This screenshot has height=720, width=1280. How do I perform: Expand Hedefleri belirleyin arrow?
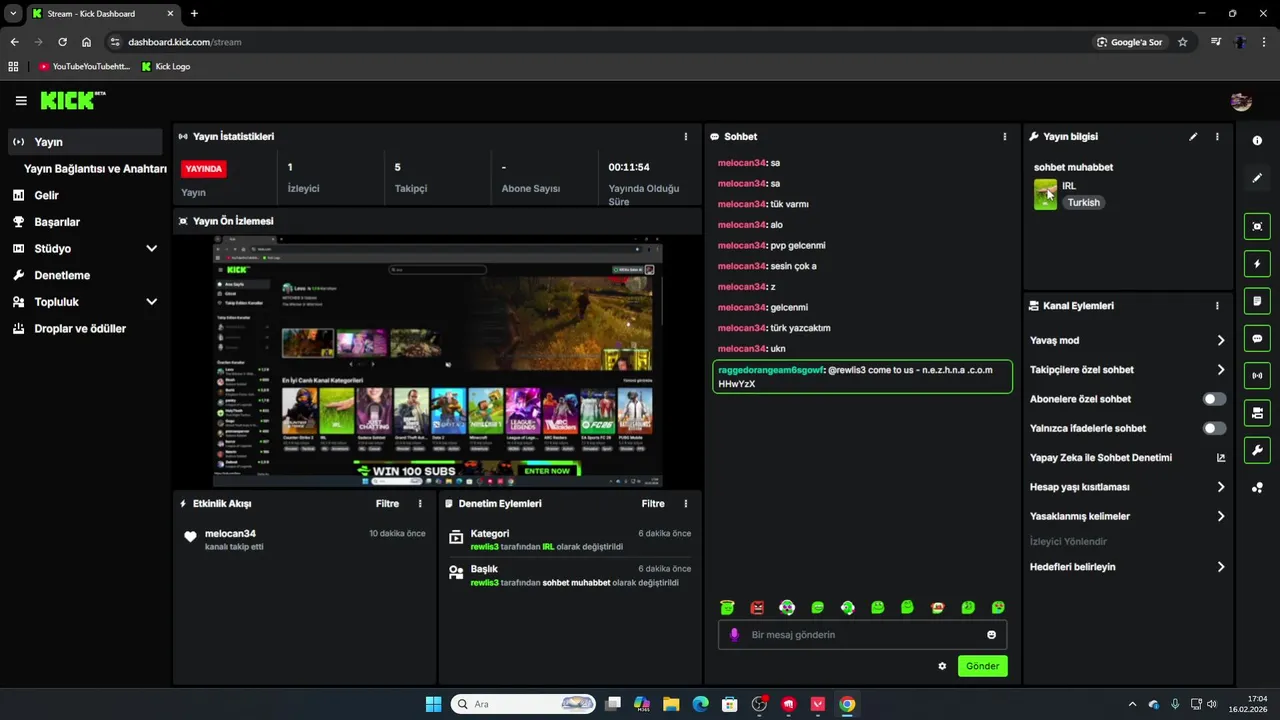coord(1221,567)
